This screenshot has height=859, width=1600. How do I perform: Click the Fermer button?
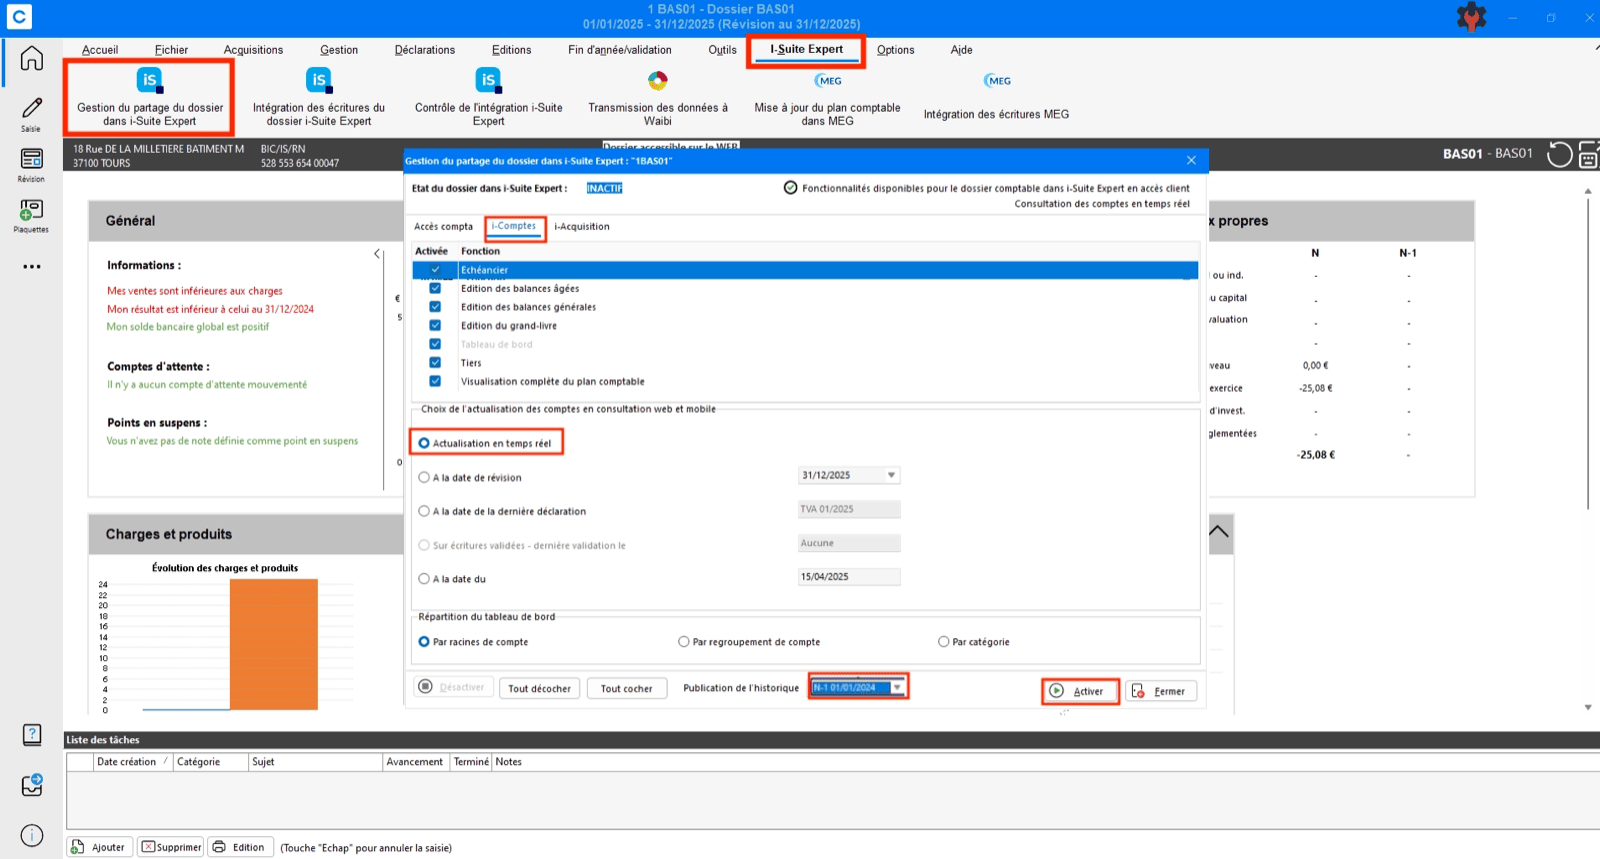1160,691
